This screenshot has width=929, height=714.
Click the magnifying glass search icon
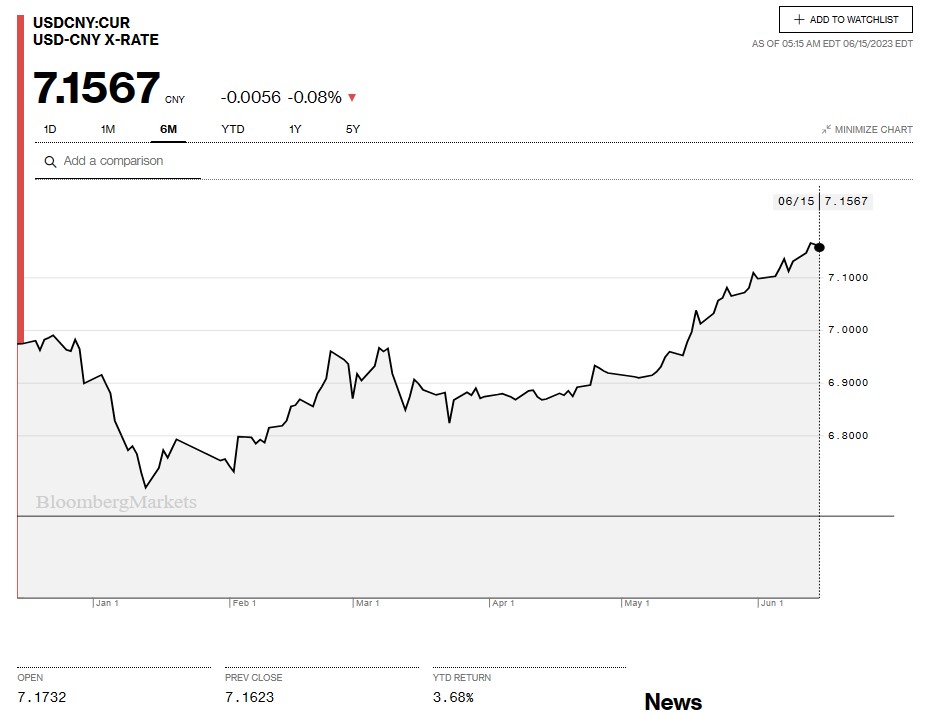[x=49, y=162]
